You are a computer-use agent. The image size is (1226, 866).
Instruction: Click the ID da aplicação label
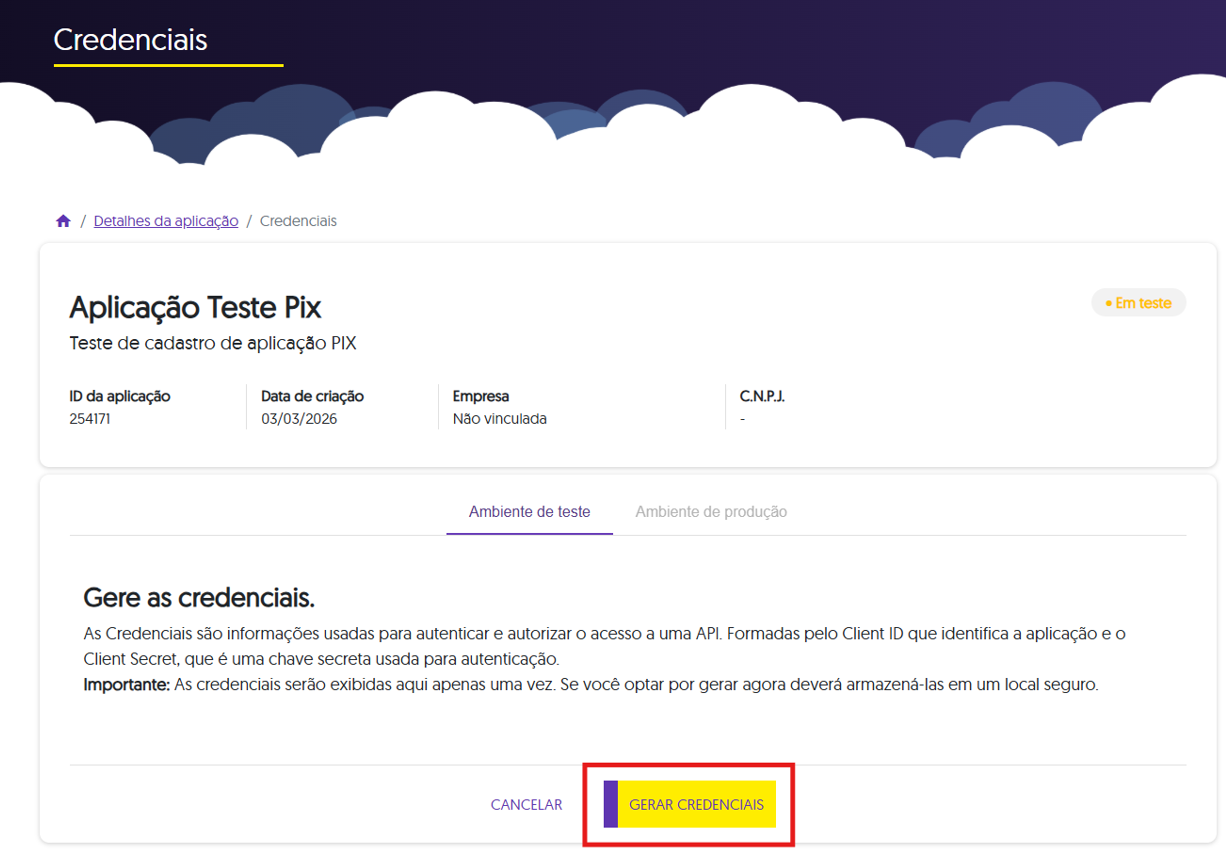click(x=120, y=396)
